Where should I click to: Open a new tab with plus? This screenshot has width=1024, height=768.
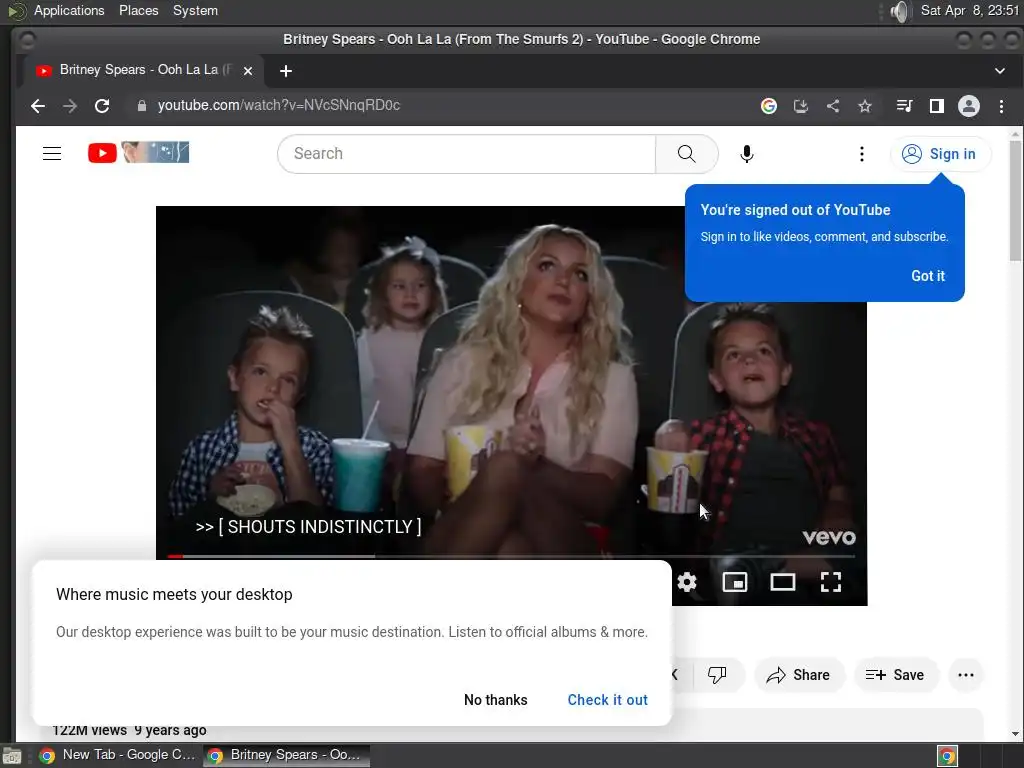tap(286, 71)
